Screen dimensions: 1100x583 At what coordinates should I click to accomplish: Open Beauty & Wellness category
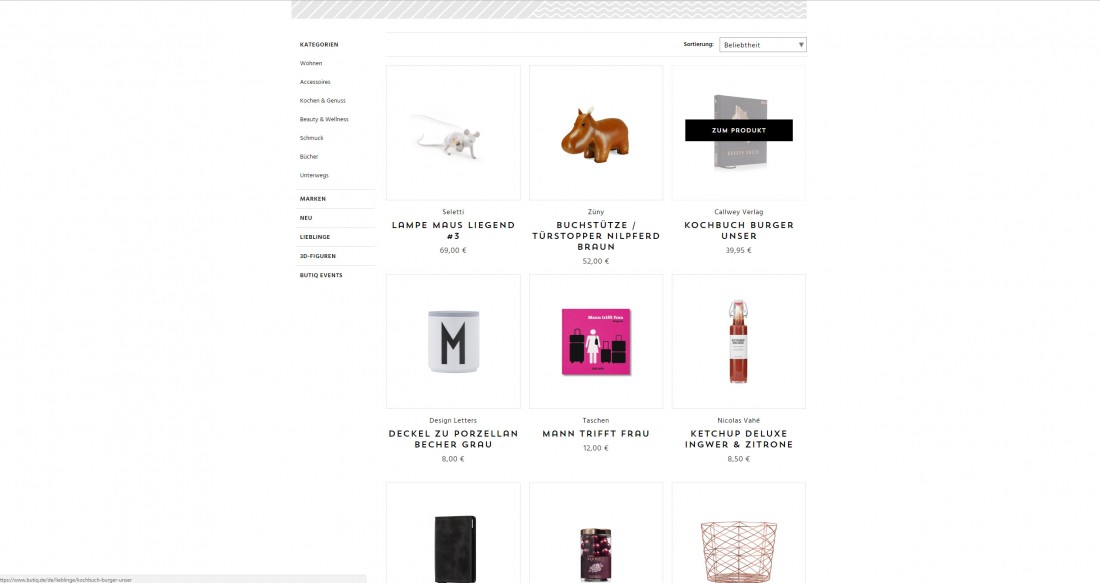click(324, 119)
